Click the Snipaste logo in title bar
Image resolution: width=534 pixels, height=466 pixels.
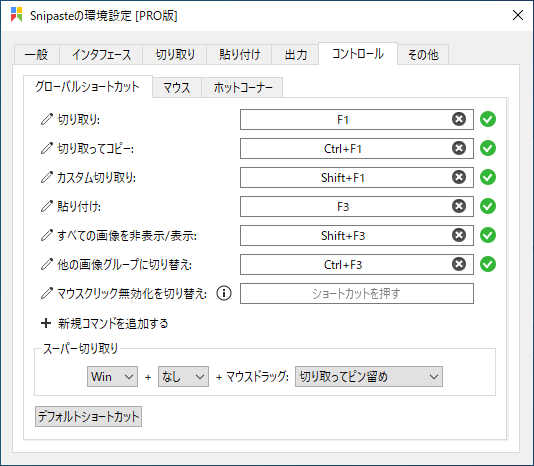coord(16,15)
